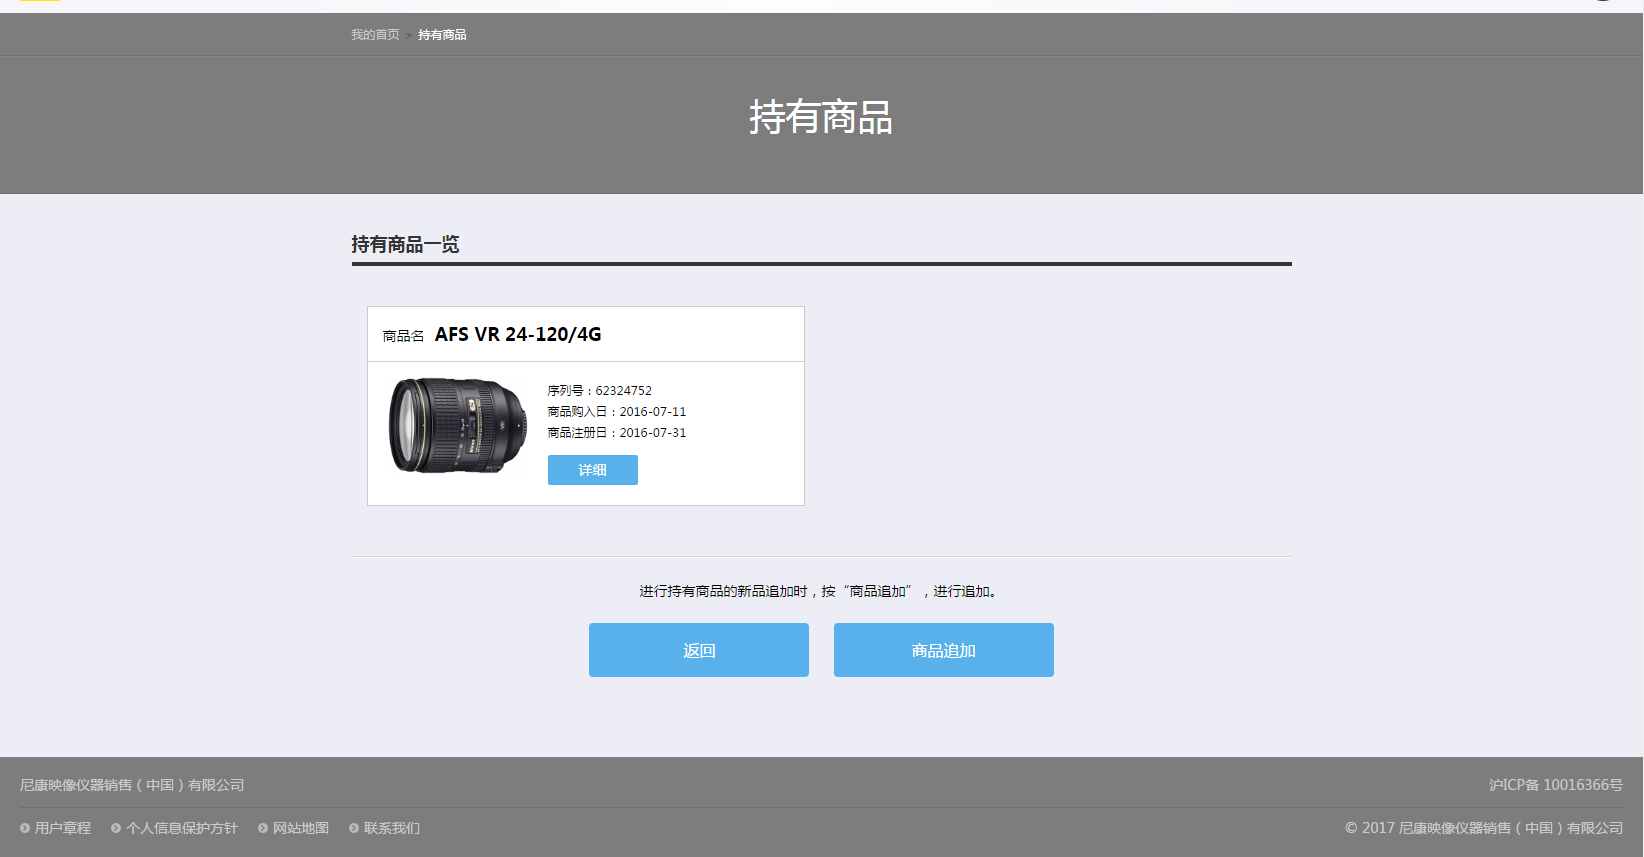
Task: Select the serial number 序列号：62324752
Action: 600,391
